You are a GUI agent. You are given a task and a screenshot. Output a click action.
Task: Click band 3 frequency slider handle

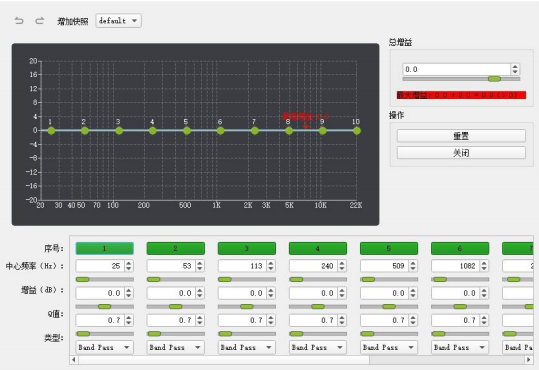point(225,279)
